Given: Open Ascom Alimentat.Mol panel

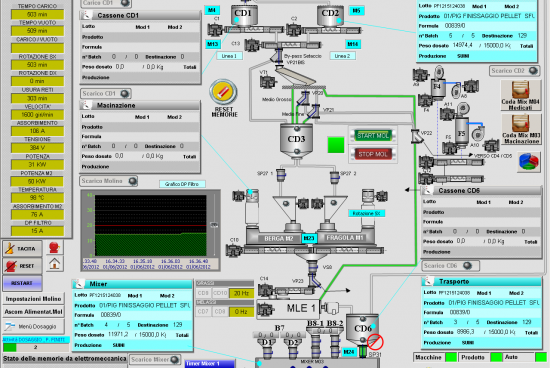Looking at the screenshot, I should (34, 312).
